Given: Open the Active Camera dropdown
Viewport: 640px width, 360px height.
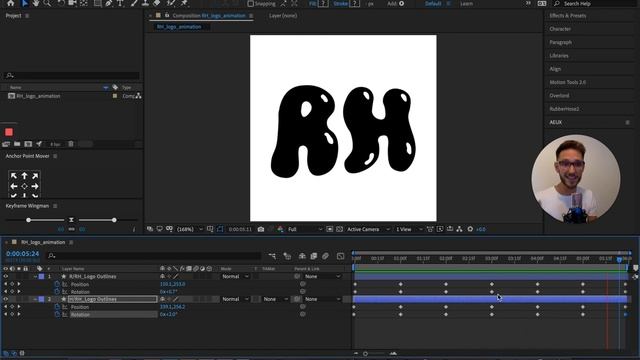Looking at the screenshot, I should 368,229.
